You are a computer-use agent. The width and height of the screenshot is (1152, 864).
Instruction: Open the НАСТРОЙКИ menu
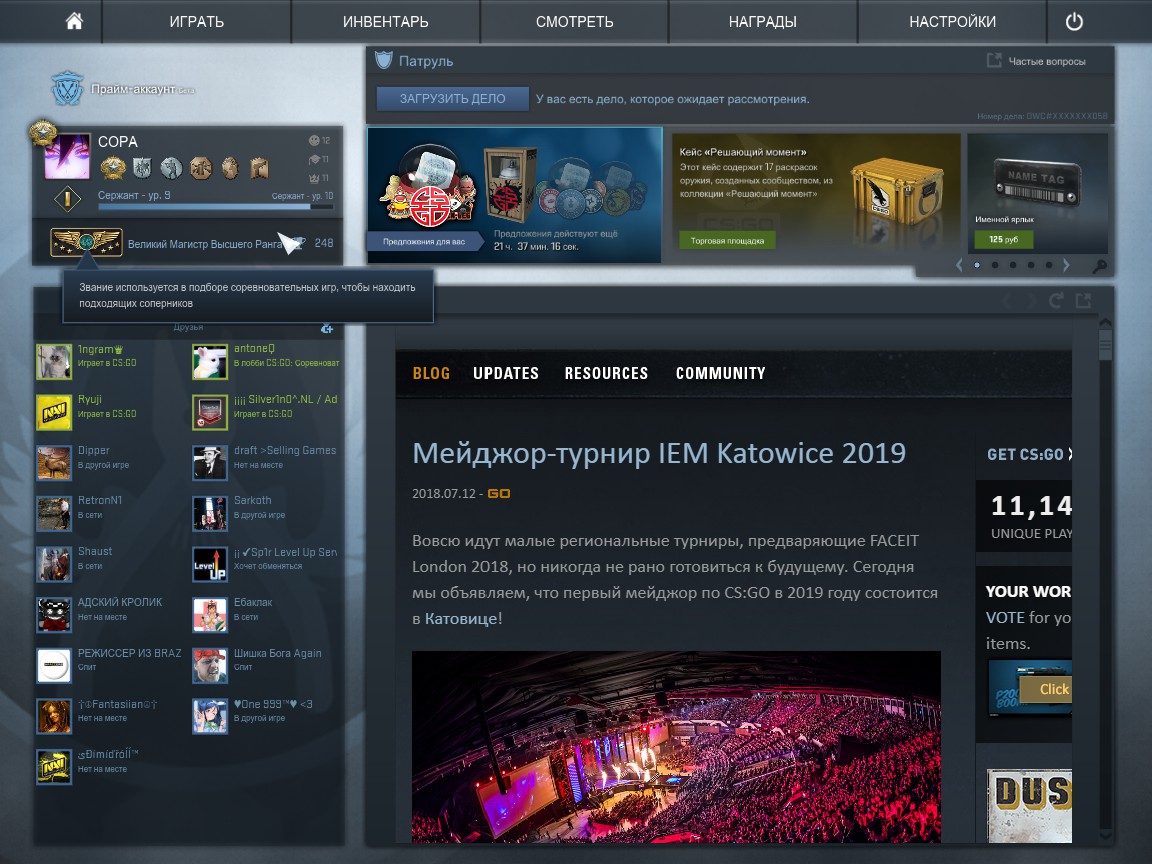tap(952, 22)
